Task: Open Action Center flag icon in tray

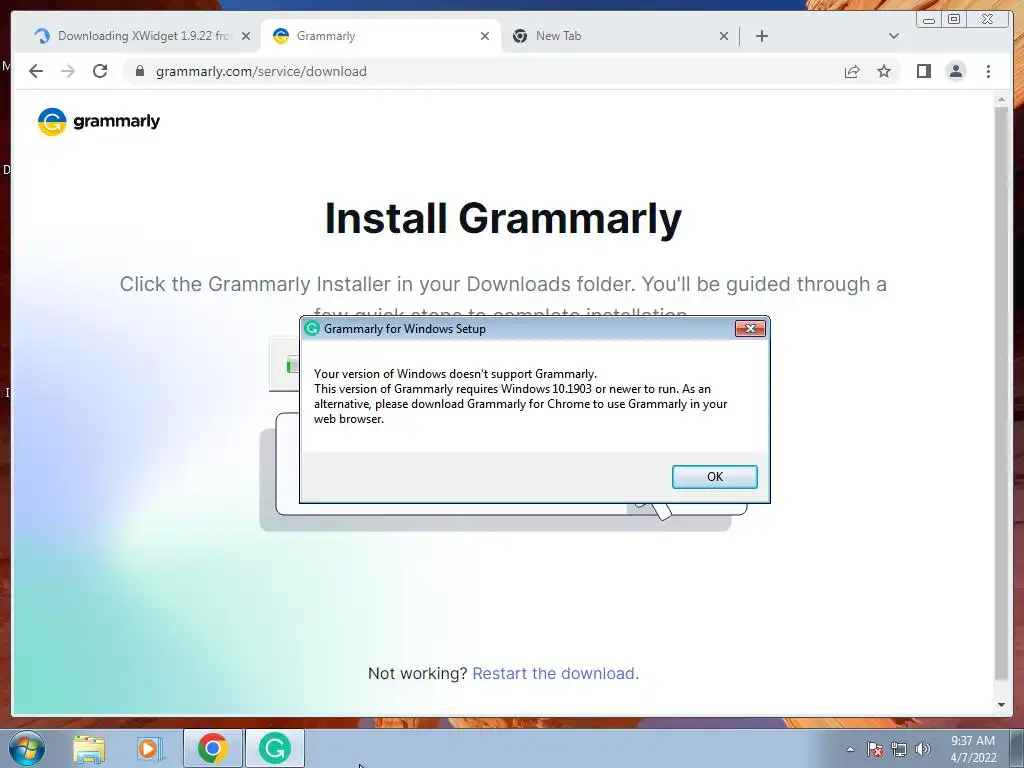Action: [x=875, y=749]
